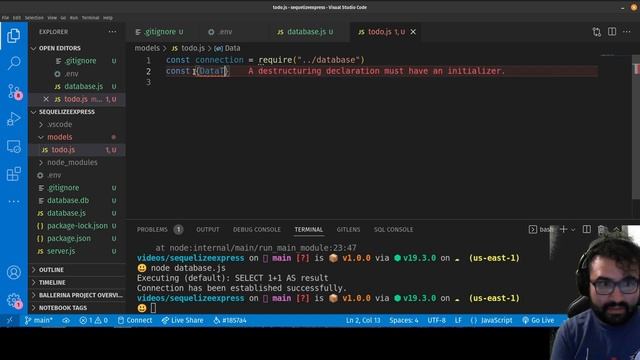Close the todo.js editor tab
The image size is (640, 360).
413,32
